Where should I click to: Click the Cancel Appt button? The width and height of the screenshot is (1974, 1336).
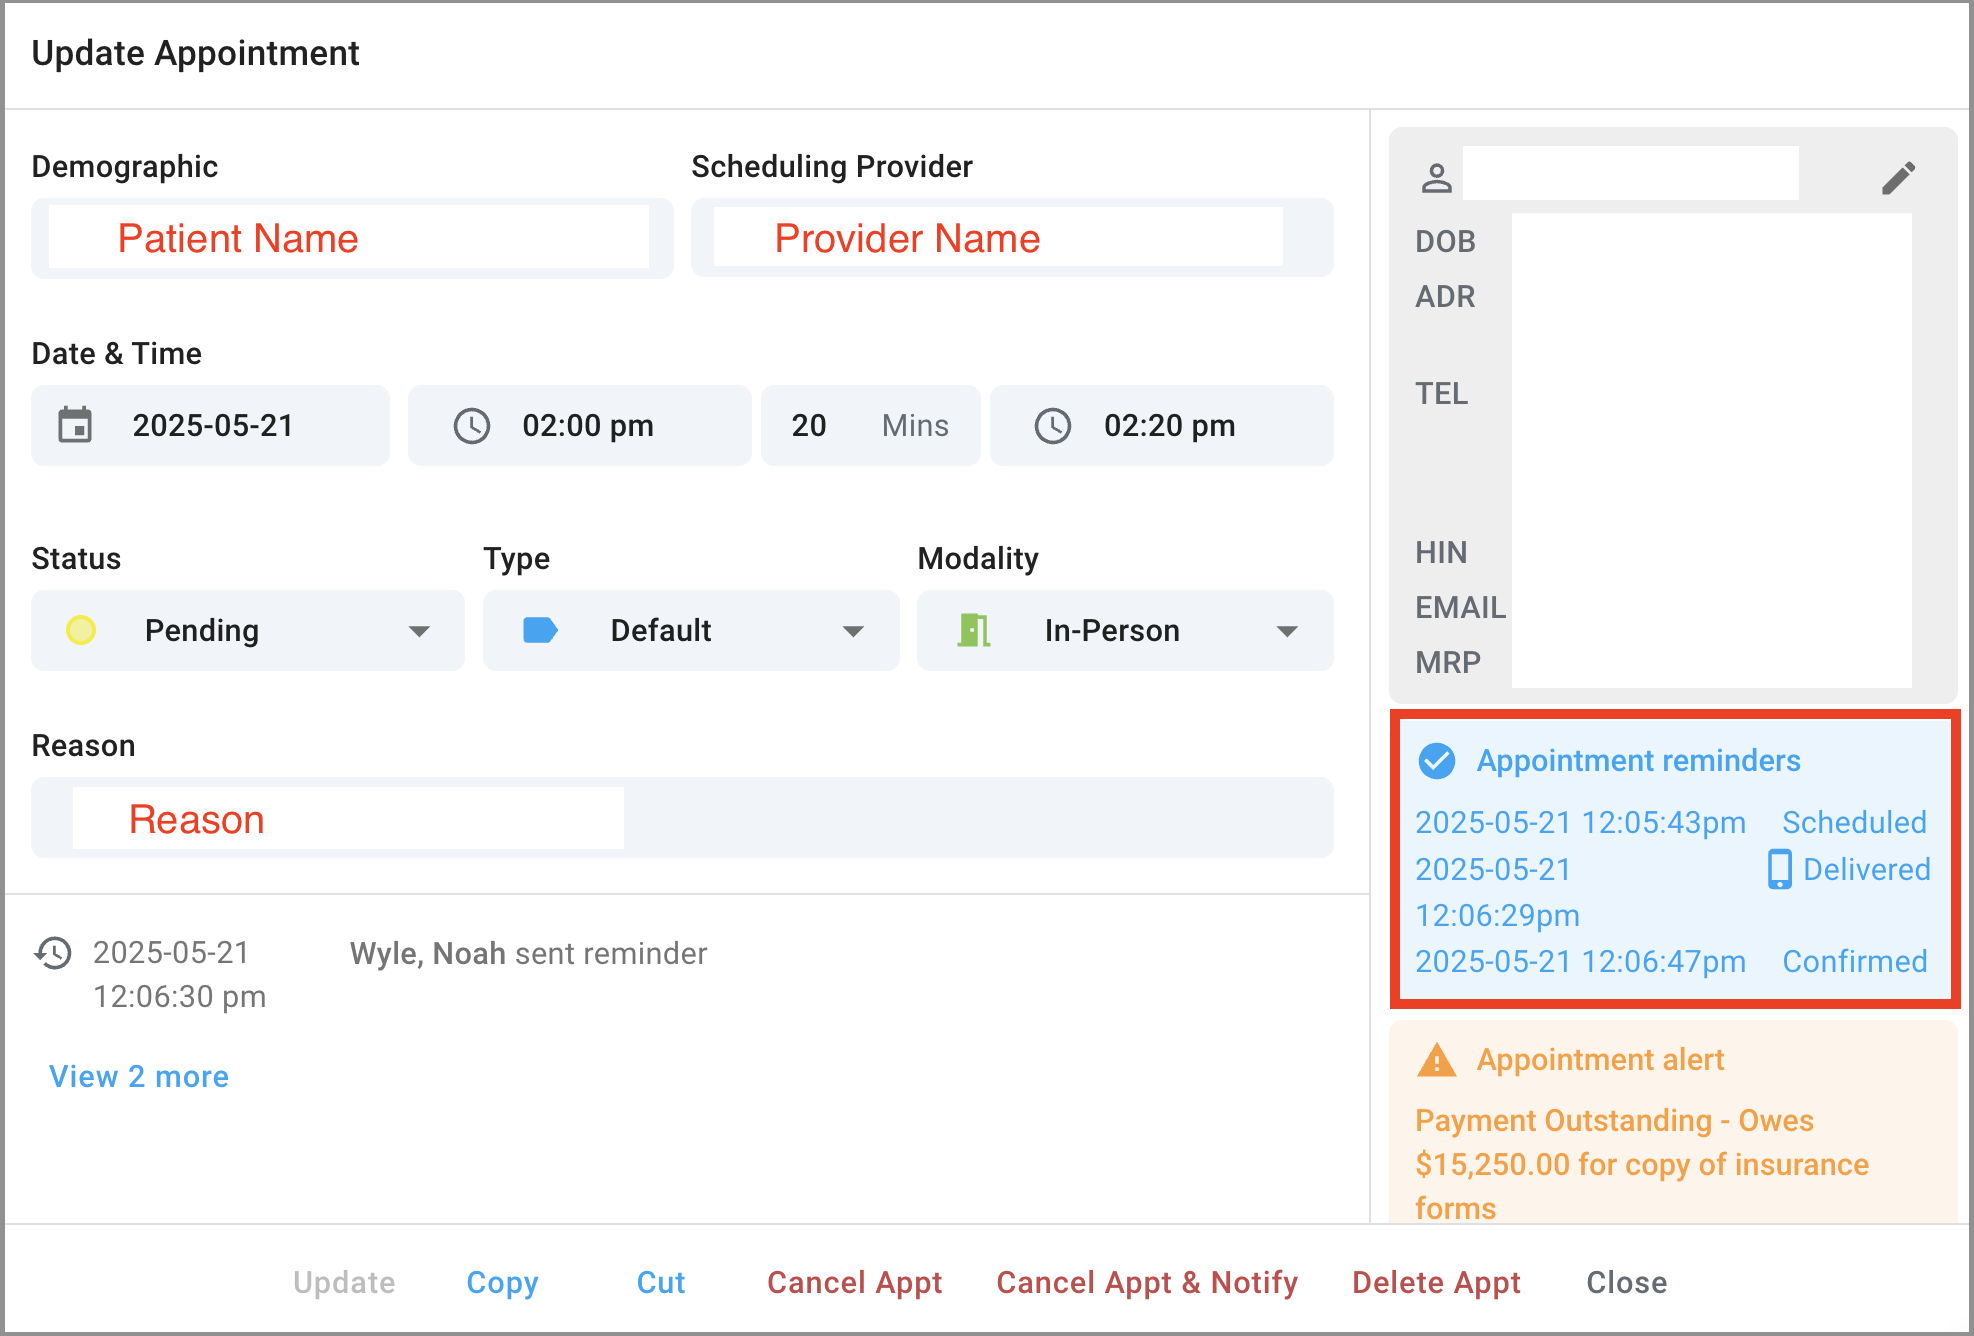pyautogui.click(x=854, y=1283)
